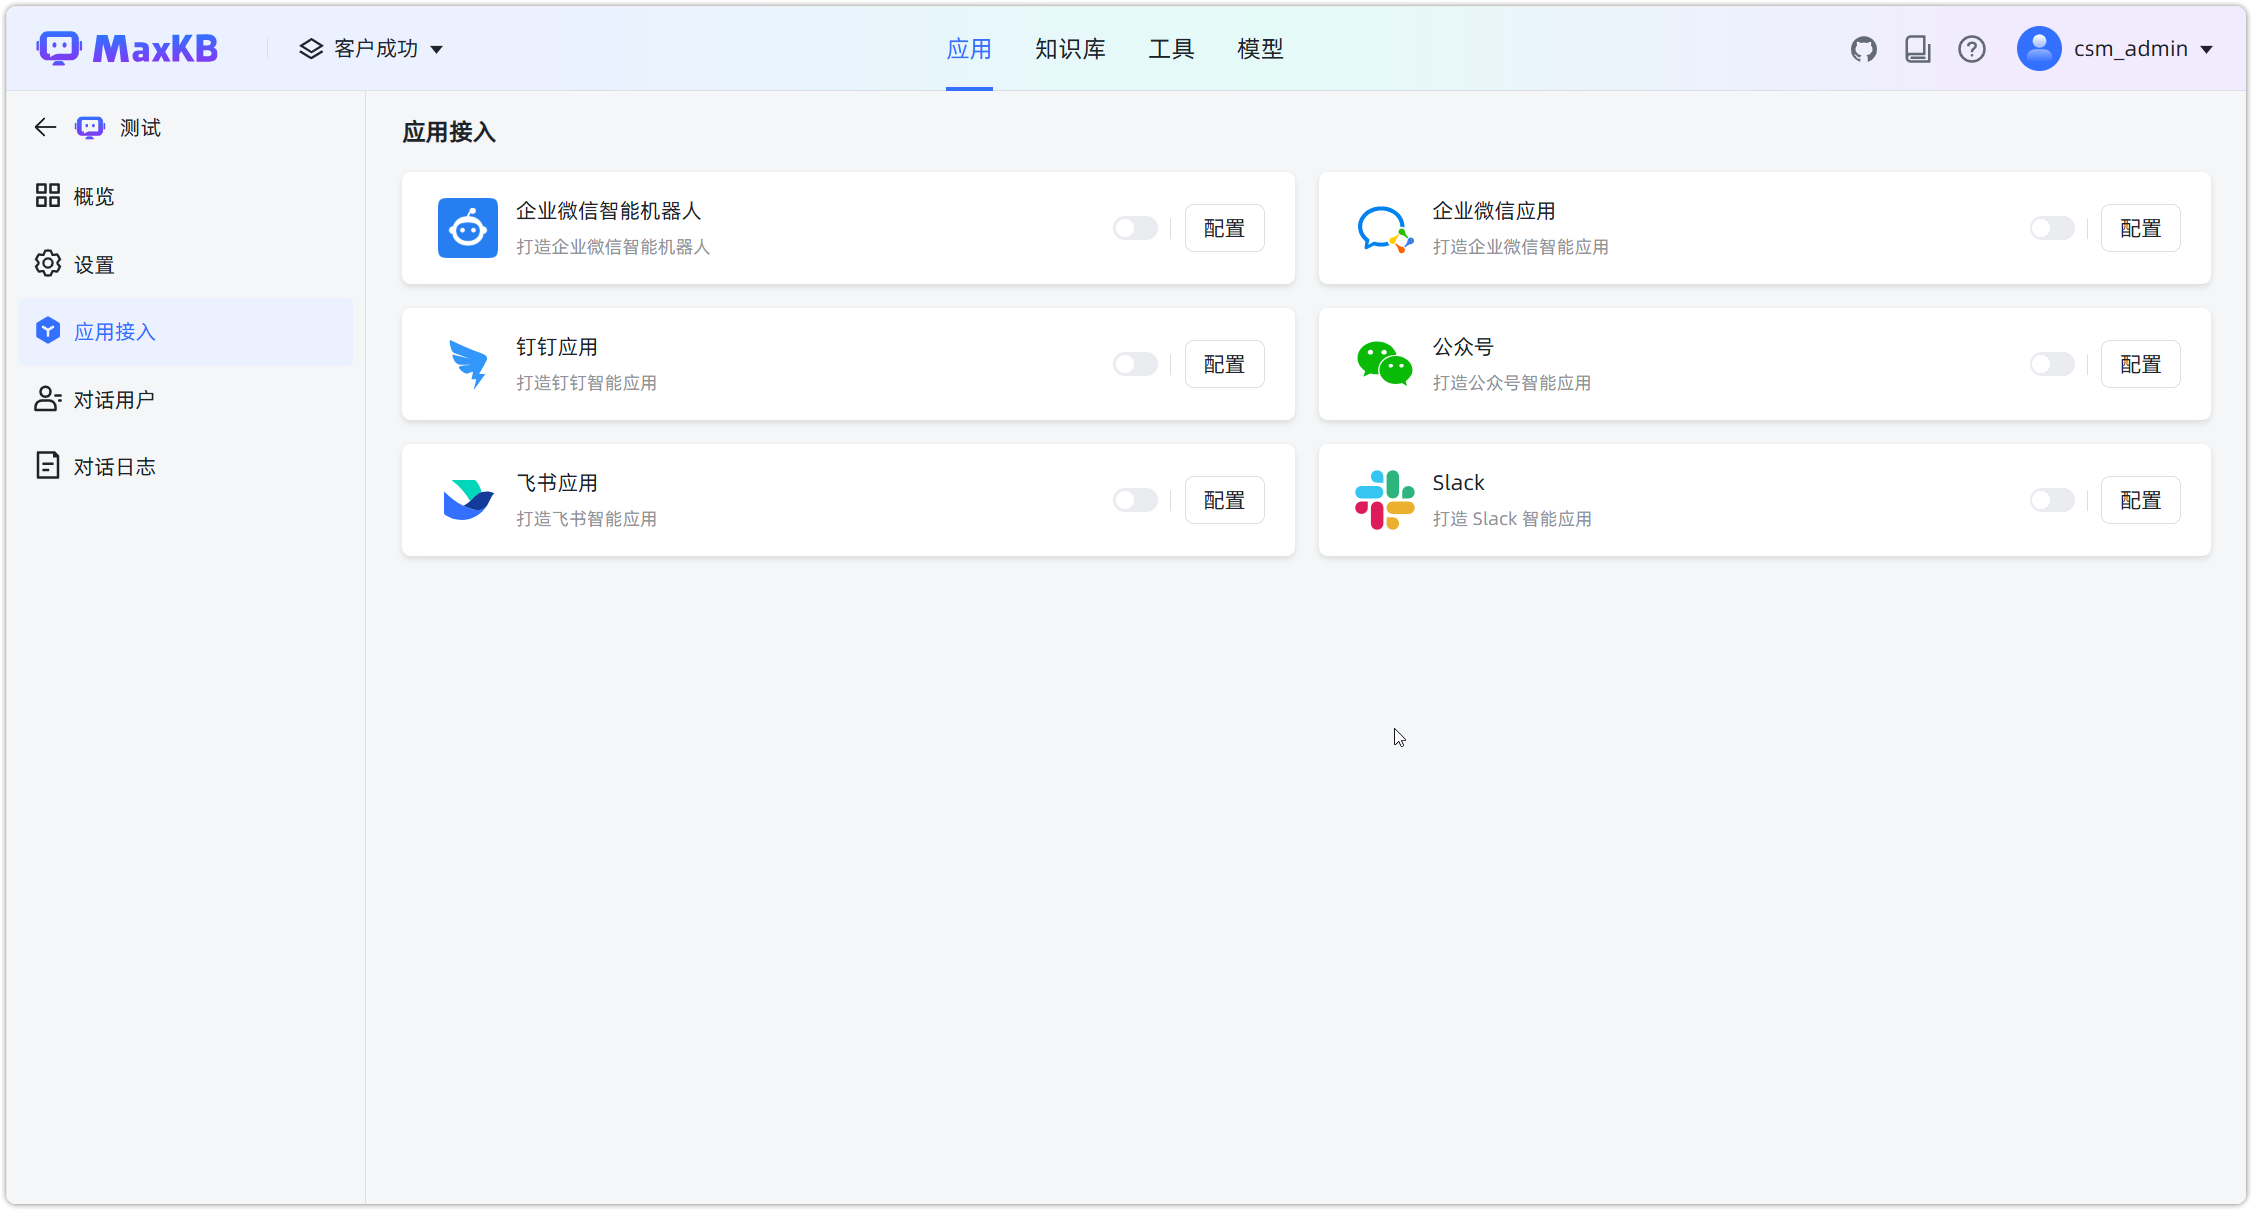Enable the 企业微信智能机器人 toggle
Image resolution: width=2252 pixels, height=1210 pixels.
1135,228
